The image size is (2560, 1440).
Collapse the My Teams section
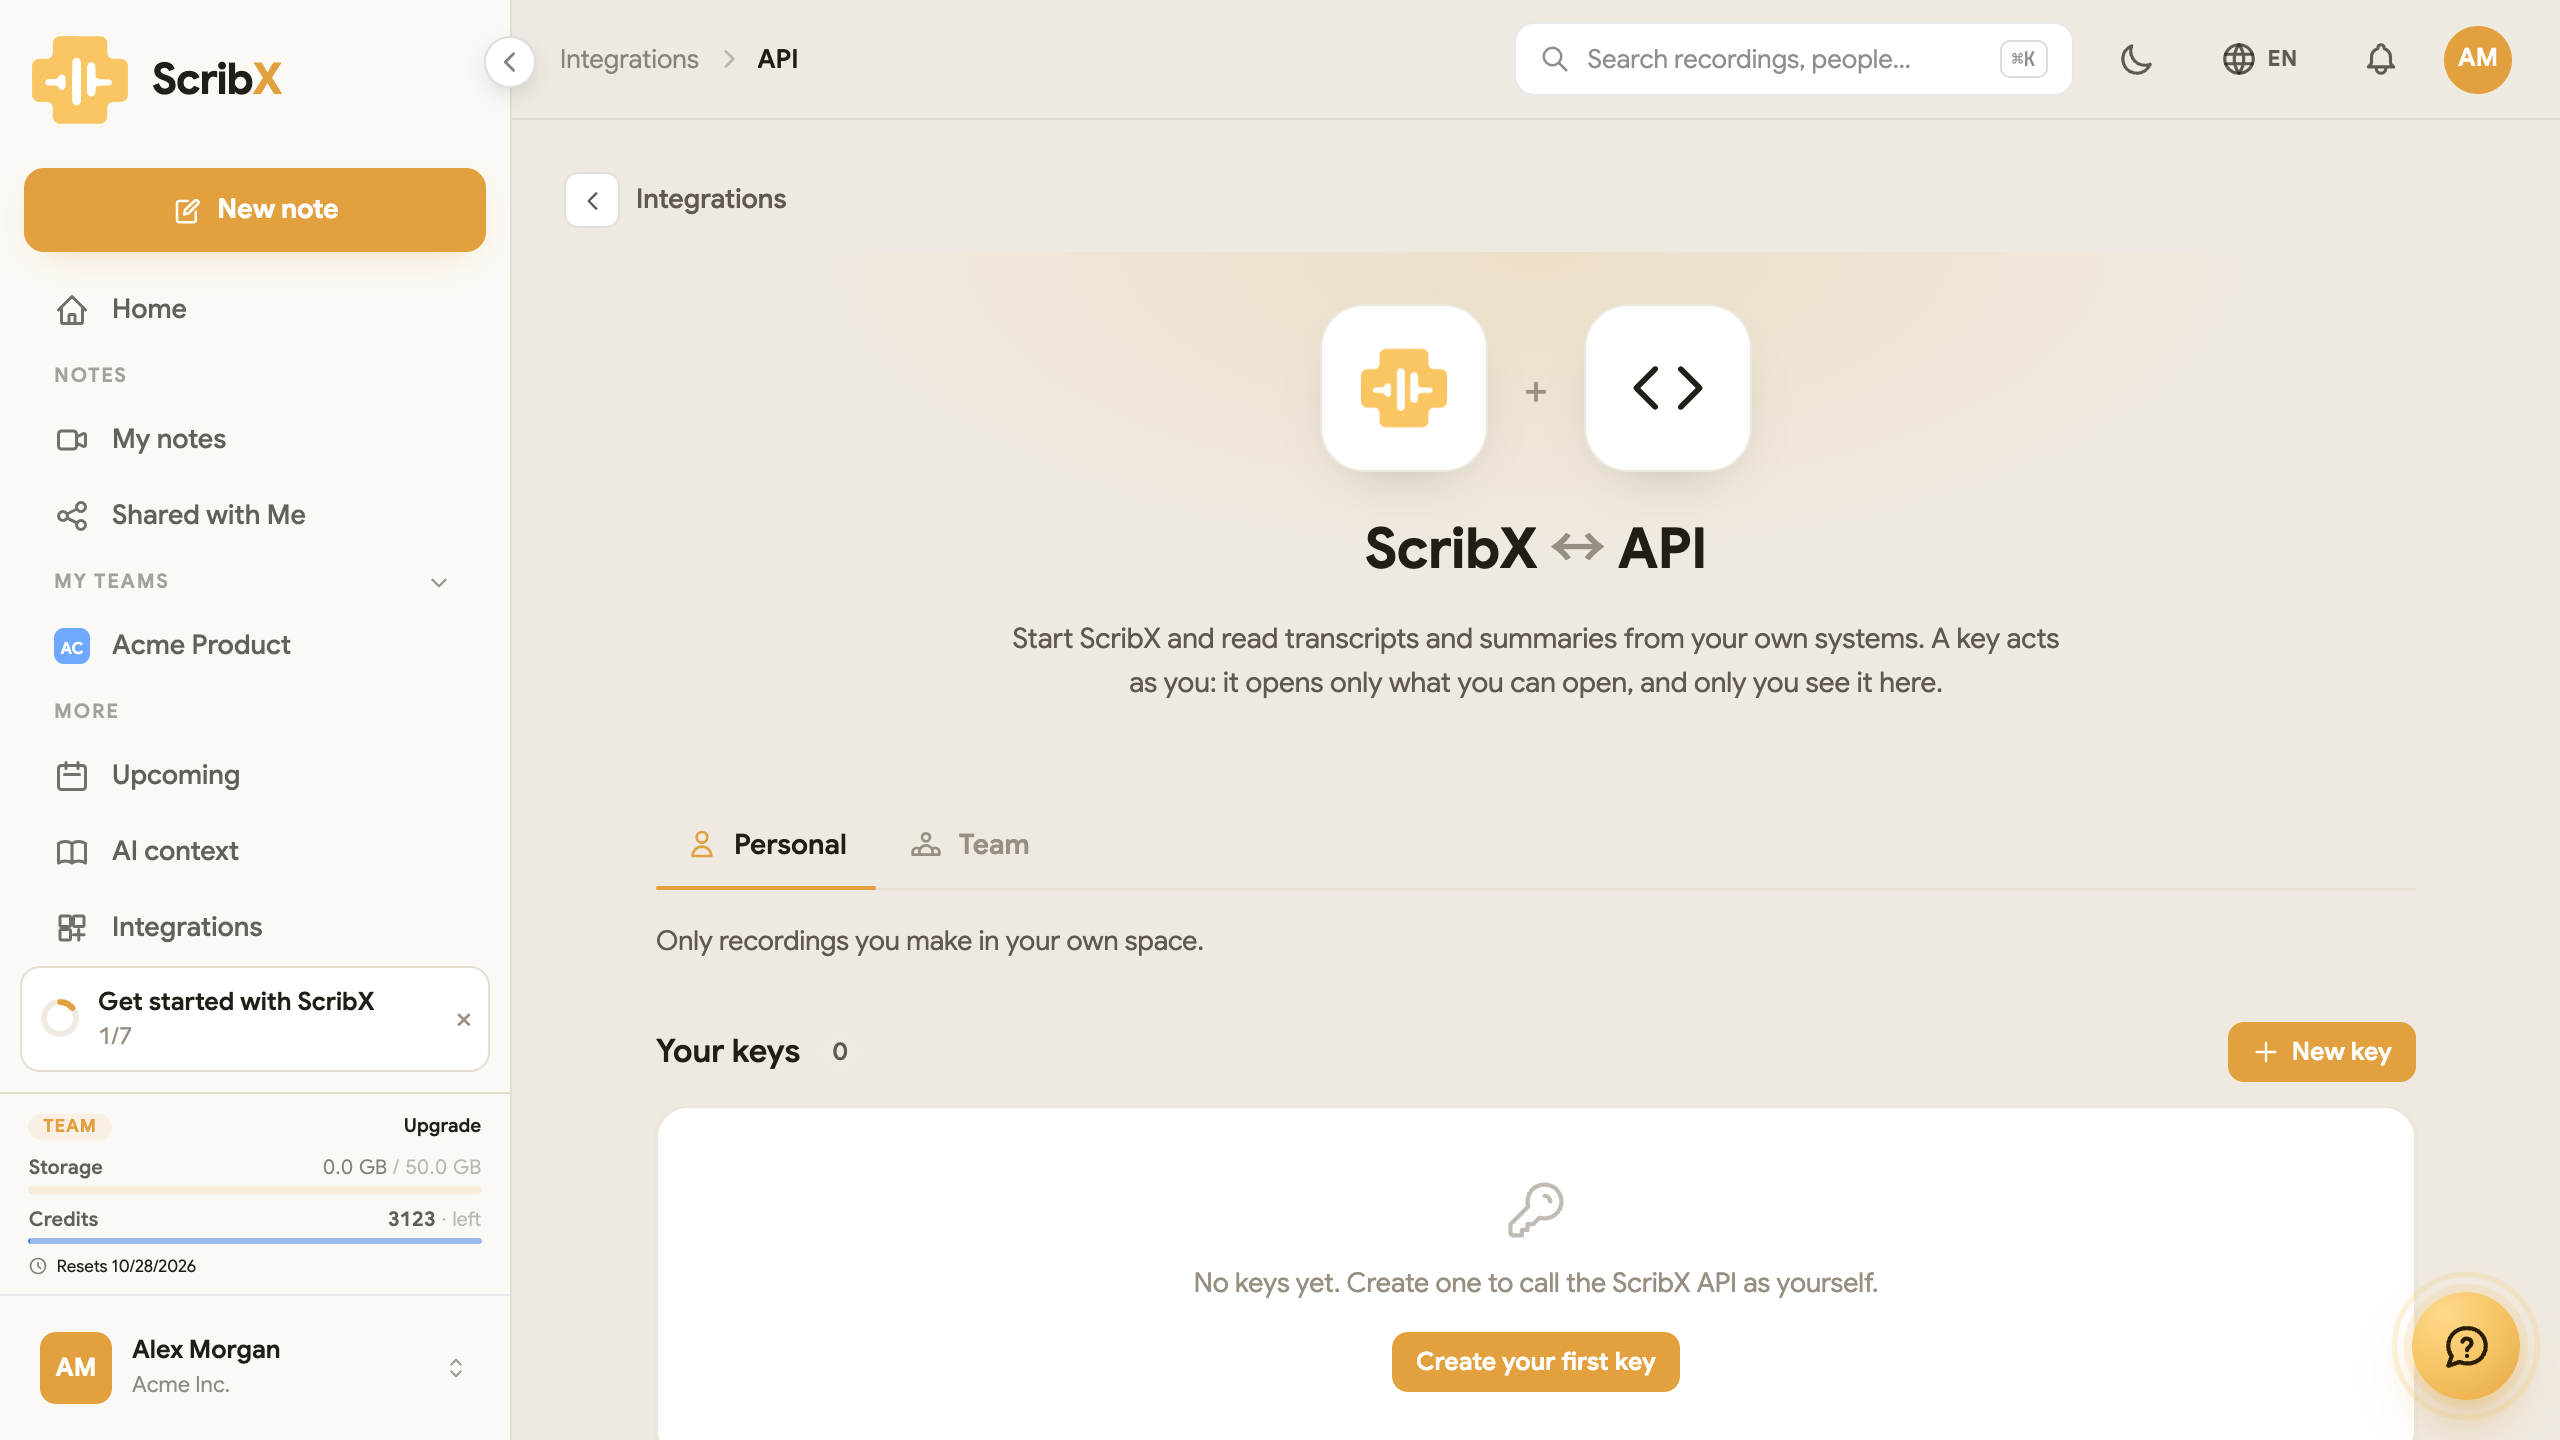(x=438, y=582)
